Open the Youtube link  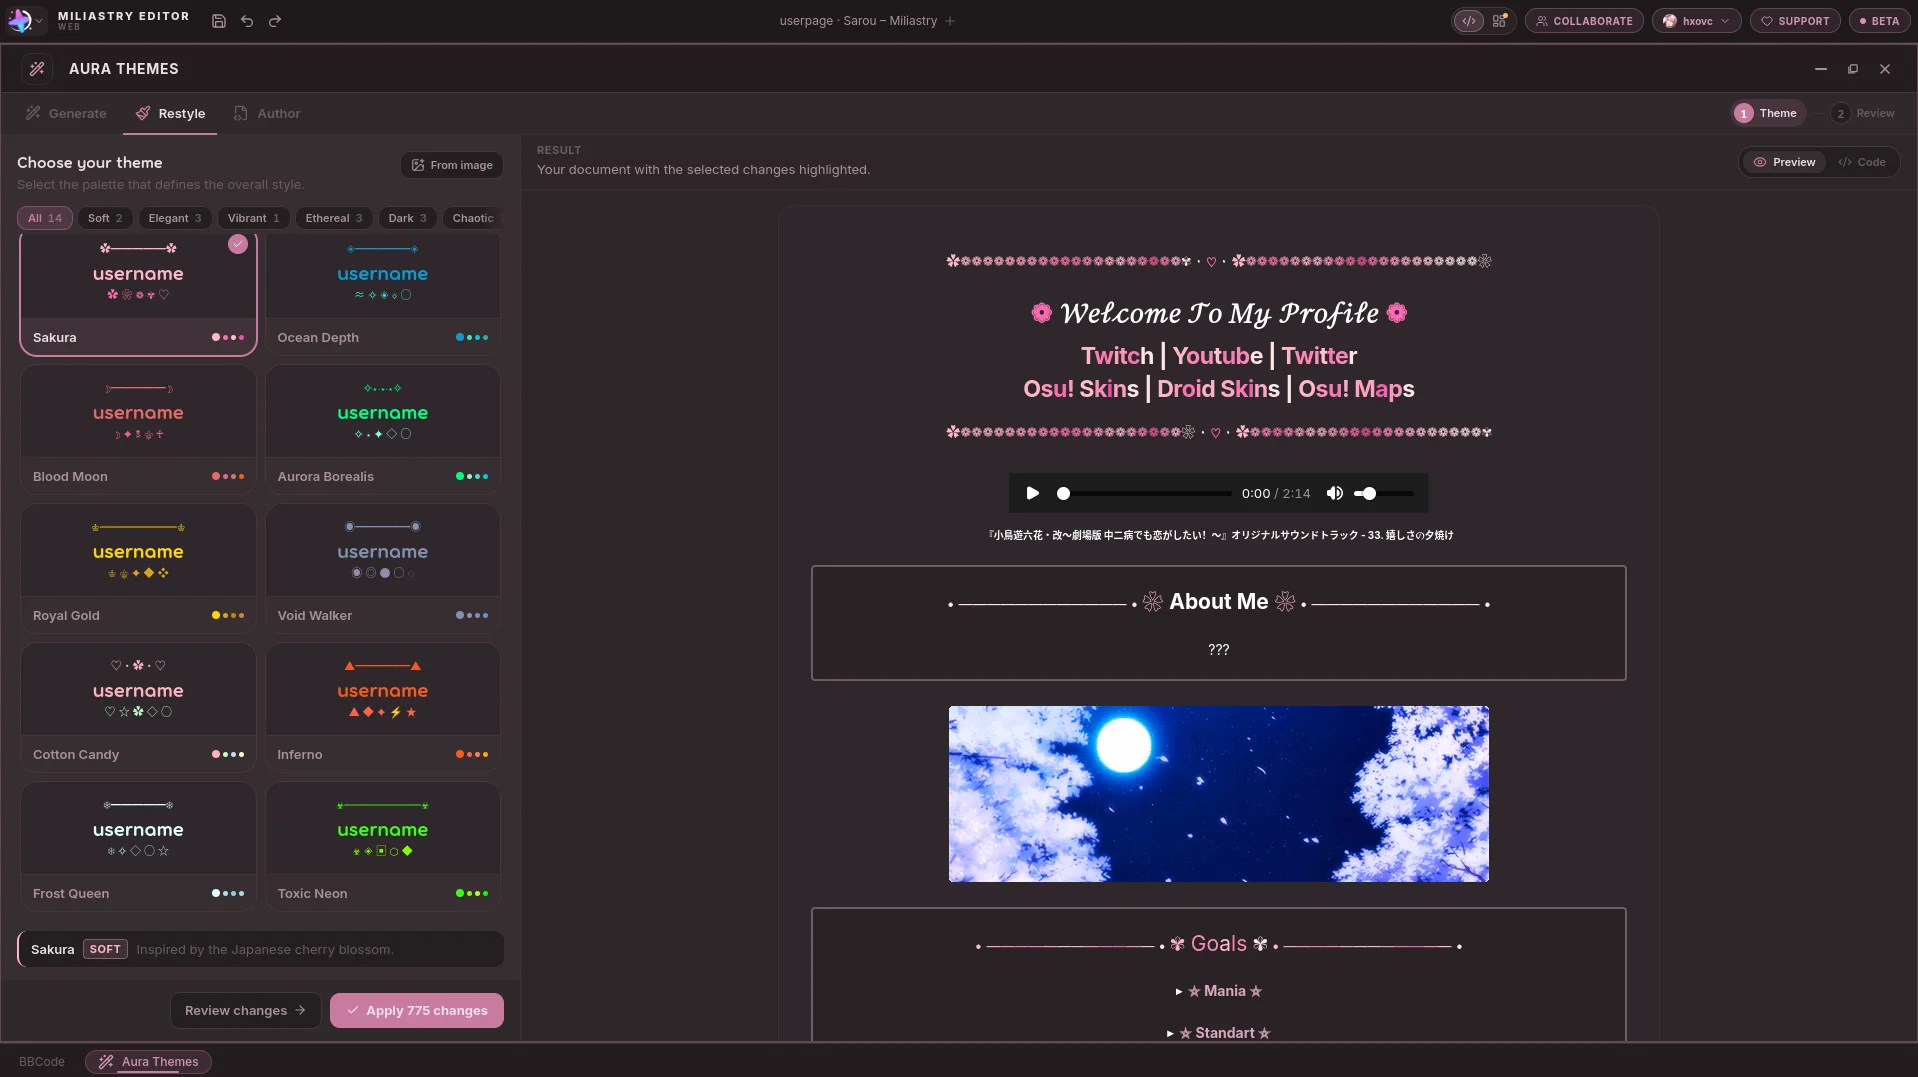click(1217, 356)
